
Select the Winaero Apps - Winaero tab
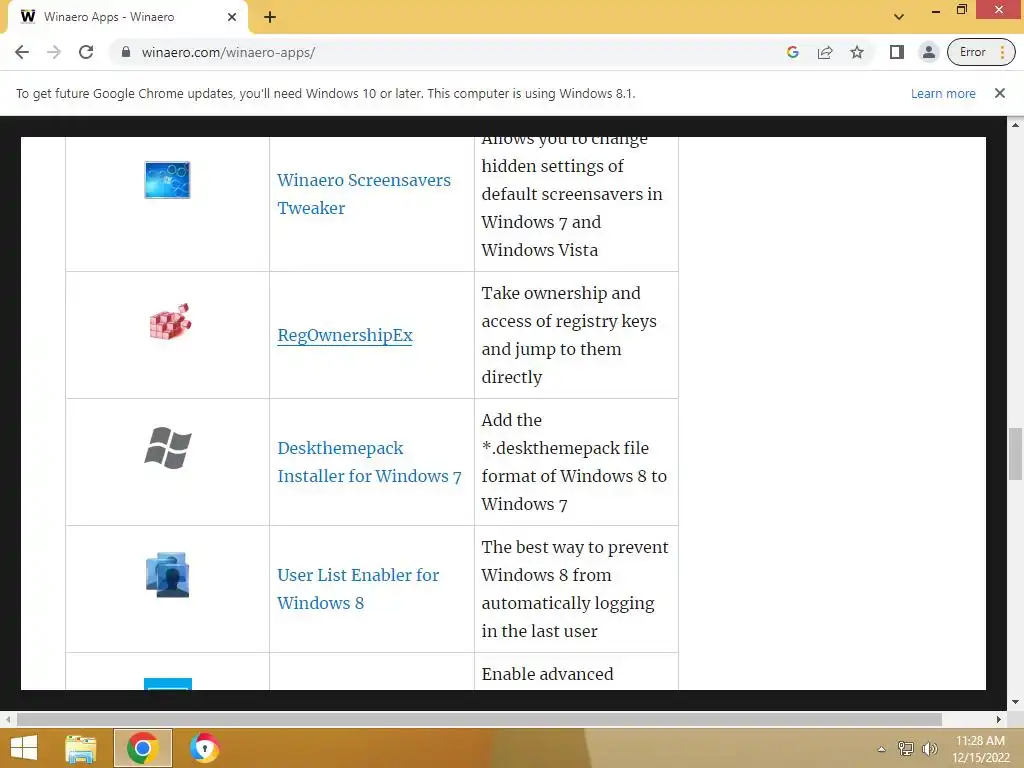127,18
